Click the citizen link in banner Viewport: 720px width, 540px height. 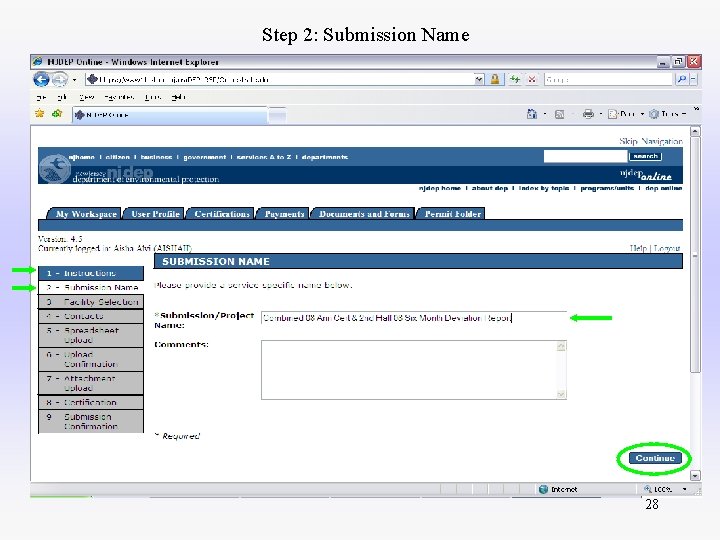(x=118, y=157)
